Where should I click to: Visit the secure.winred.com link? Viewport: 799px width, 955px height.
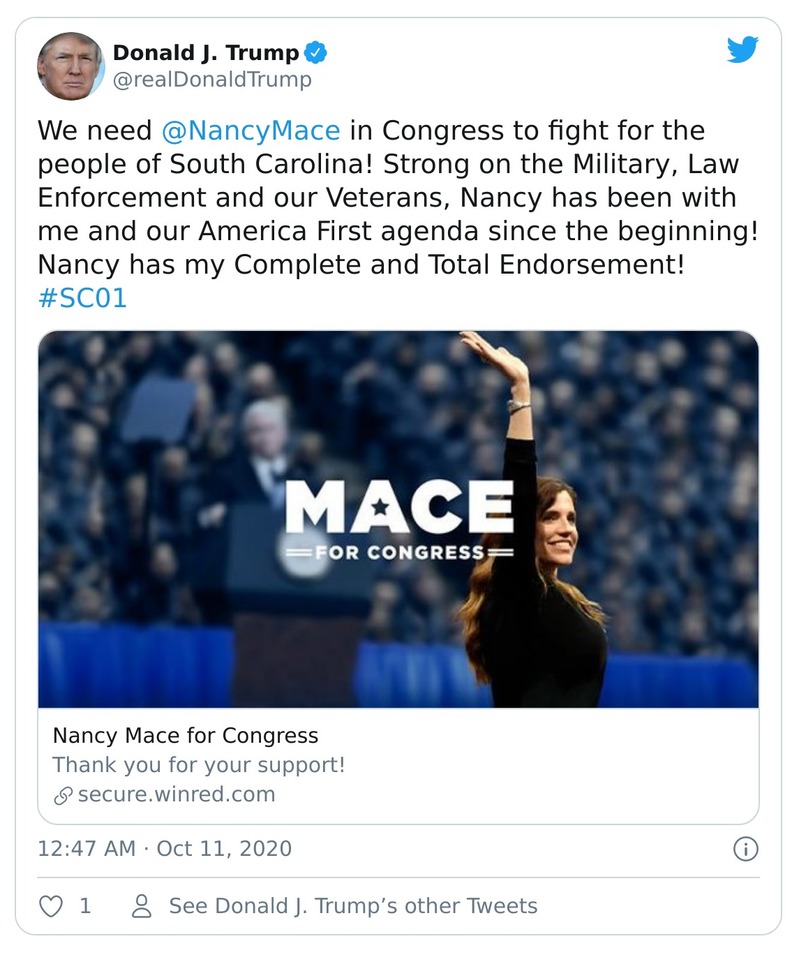click(x=176, y=795)
